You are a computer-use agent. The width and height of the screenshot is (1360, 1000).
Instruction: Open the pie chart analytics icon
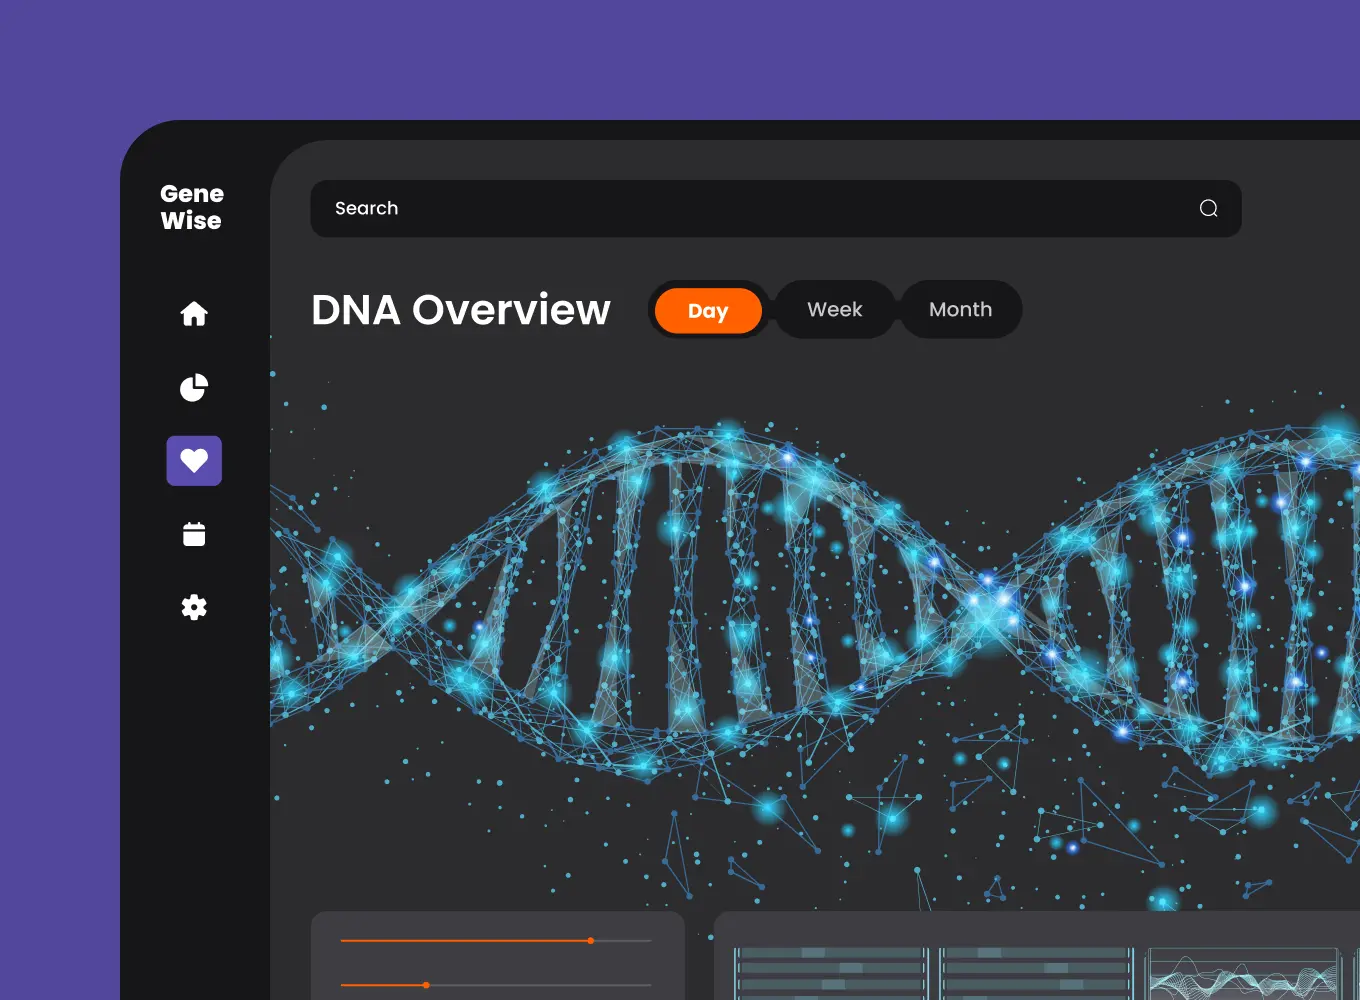pyautogui.click(x=194, y=388)
